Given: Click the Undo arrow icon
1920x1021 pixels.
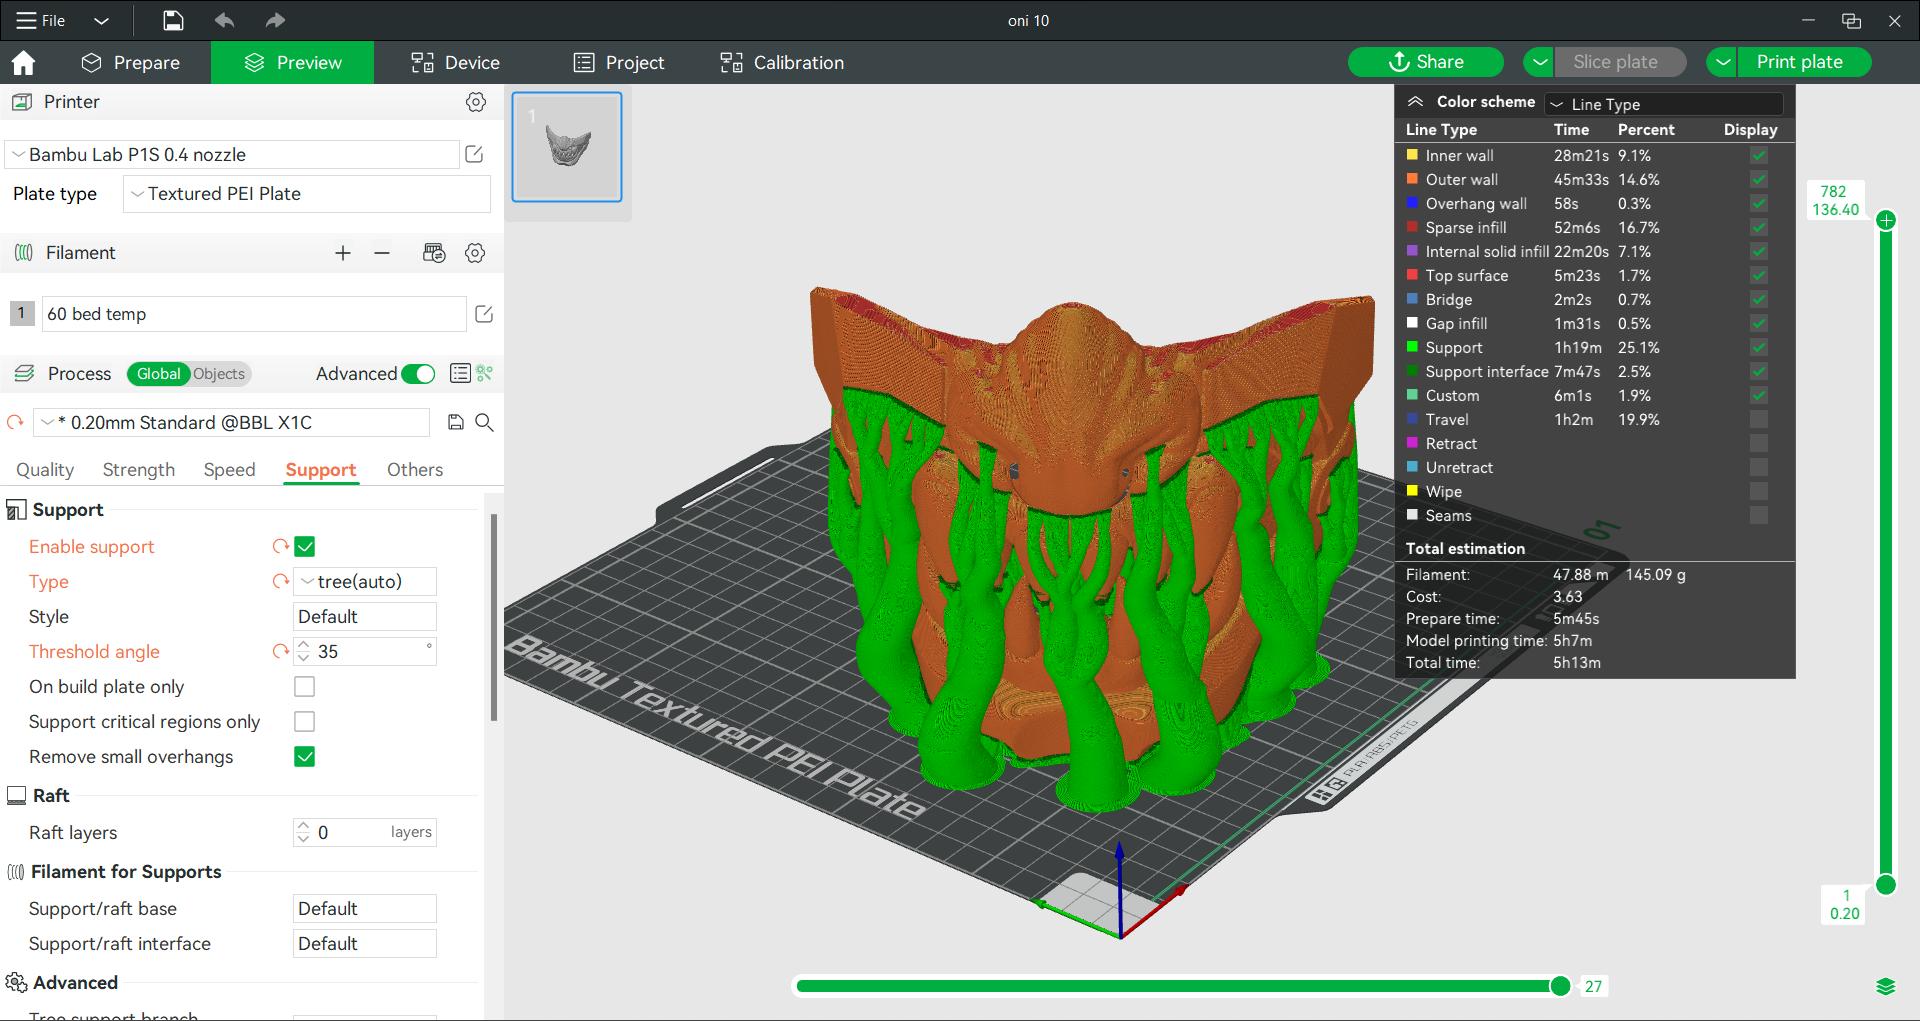Looking at the screenshot, I should pos(224,20).
